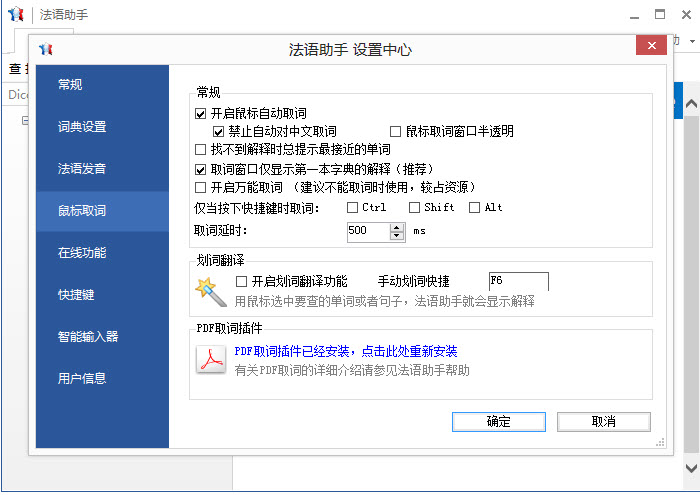Click the 法语助手 icon in the dialog title bar

[45, 49]
